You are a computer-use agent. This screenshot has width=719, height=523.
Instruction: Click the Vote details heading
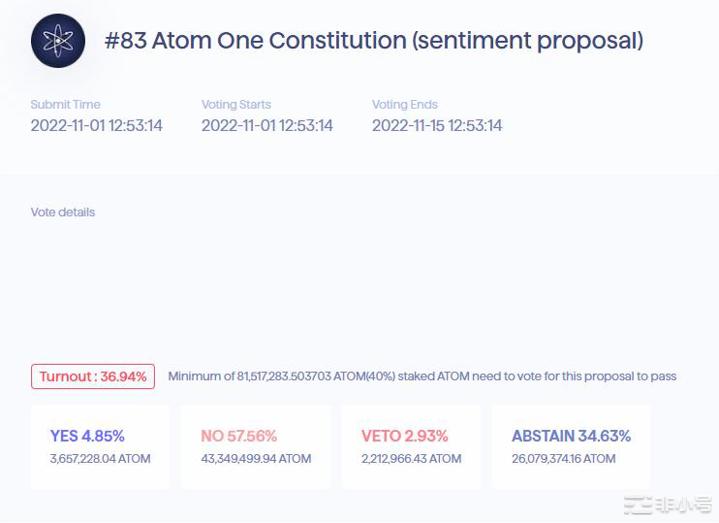tap(63, 212)
